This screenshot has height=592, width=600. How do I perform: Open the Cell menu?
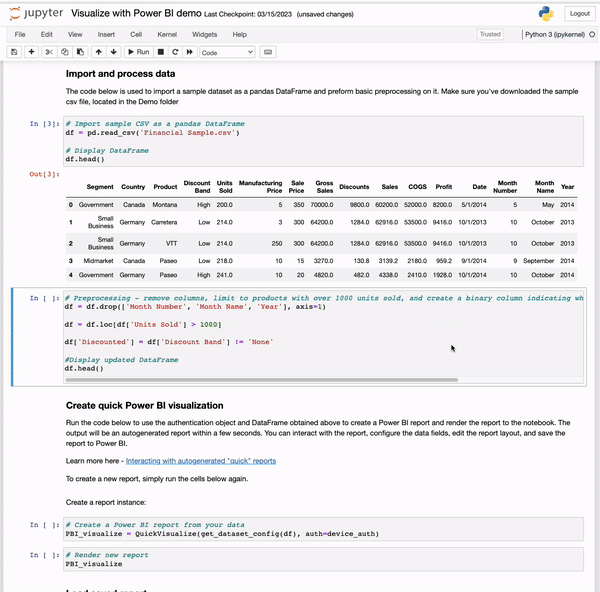tap(136, 34)
